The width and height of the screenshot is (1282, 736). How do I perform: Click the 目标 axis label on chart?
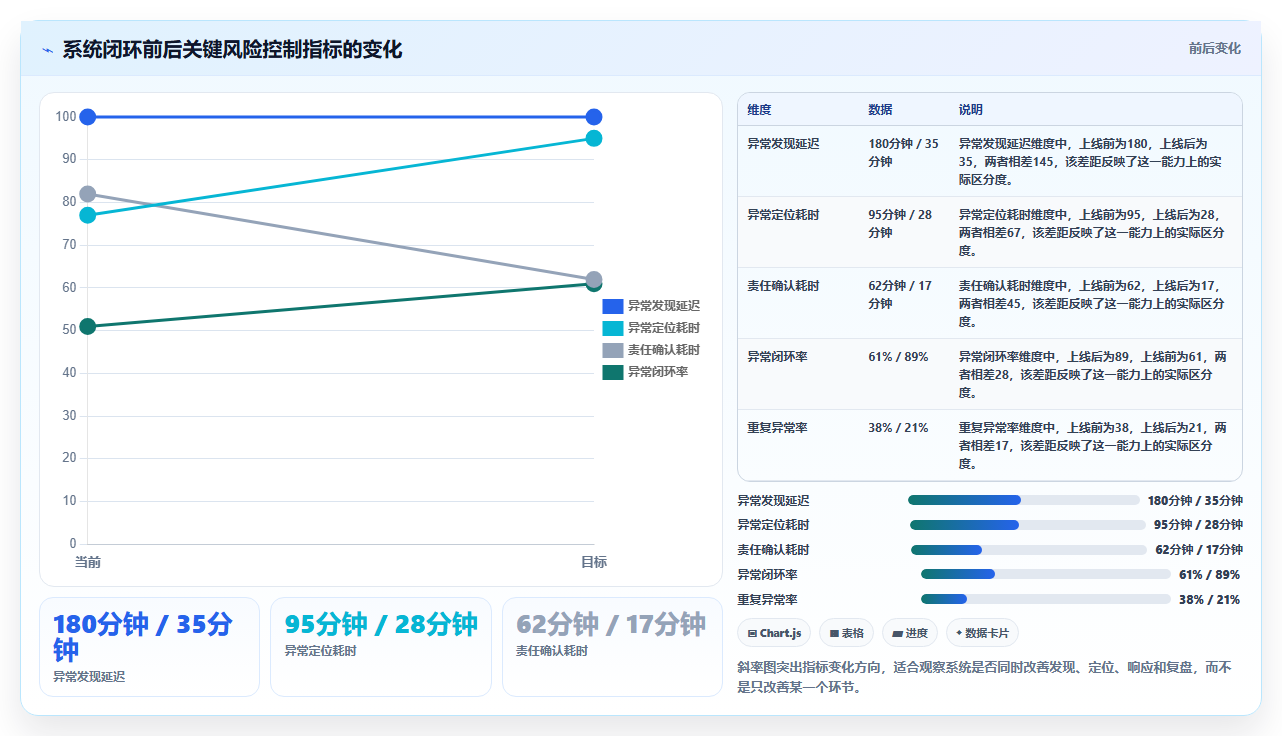click(x=594, y=562)
